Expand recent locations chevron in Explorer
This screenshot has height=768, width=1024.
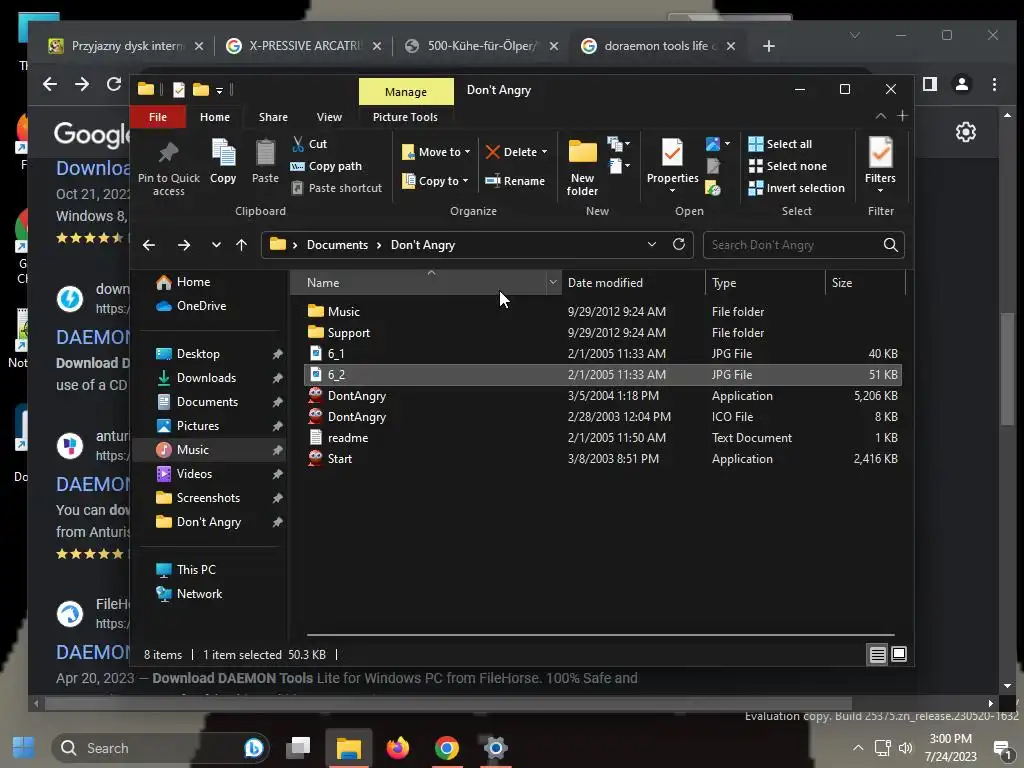click(216, 245)
